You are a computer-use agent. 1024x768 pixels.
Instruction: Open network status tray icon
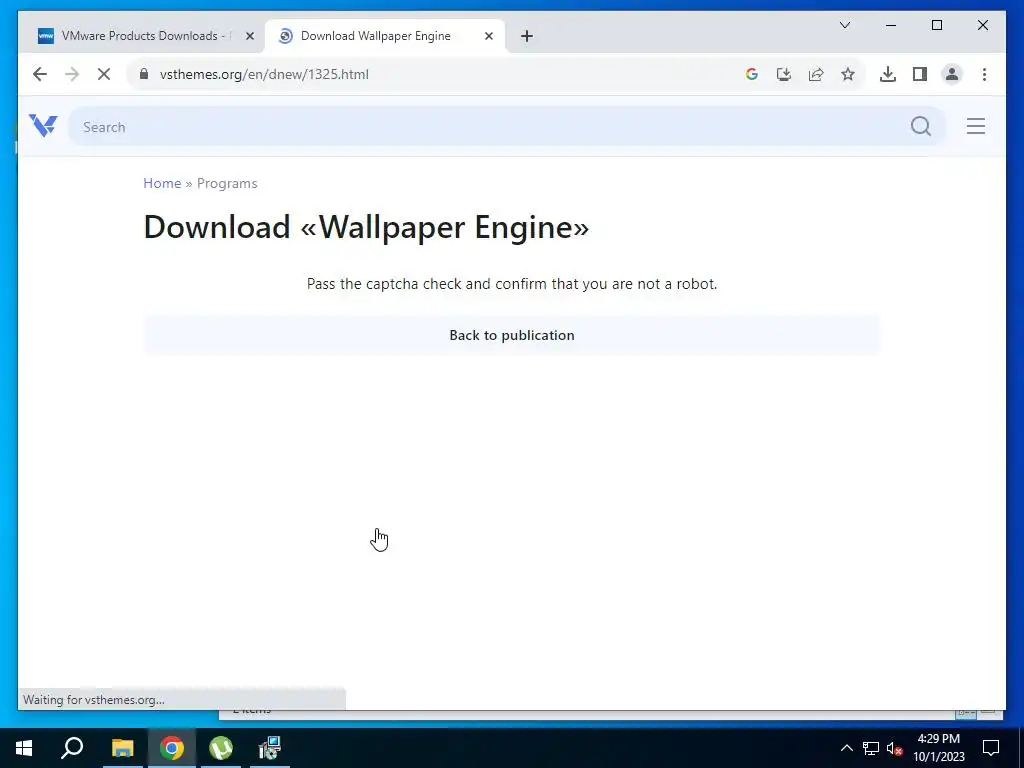click(871, 748)
